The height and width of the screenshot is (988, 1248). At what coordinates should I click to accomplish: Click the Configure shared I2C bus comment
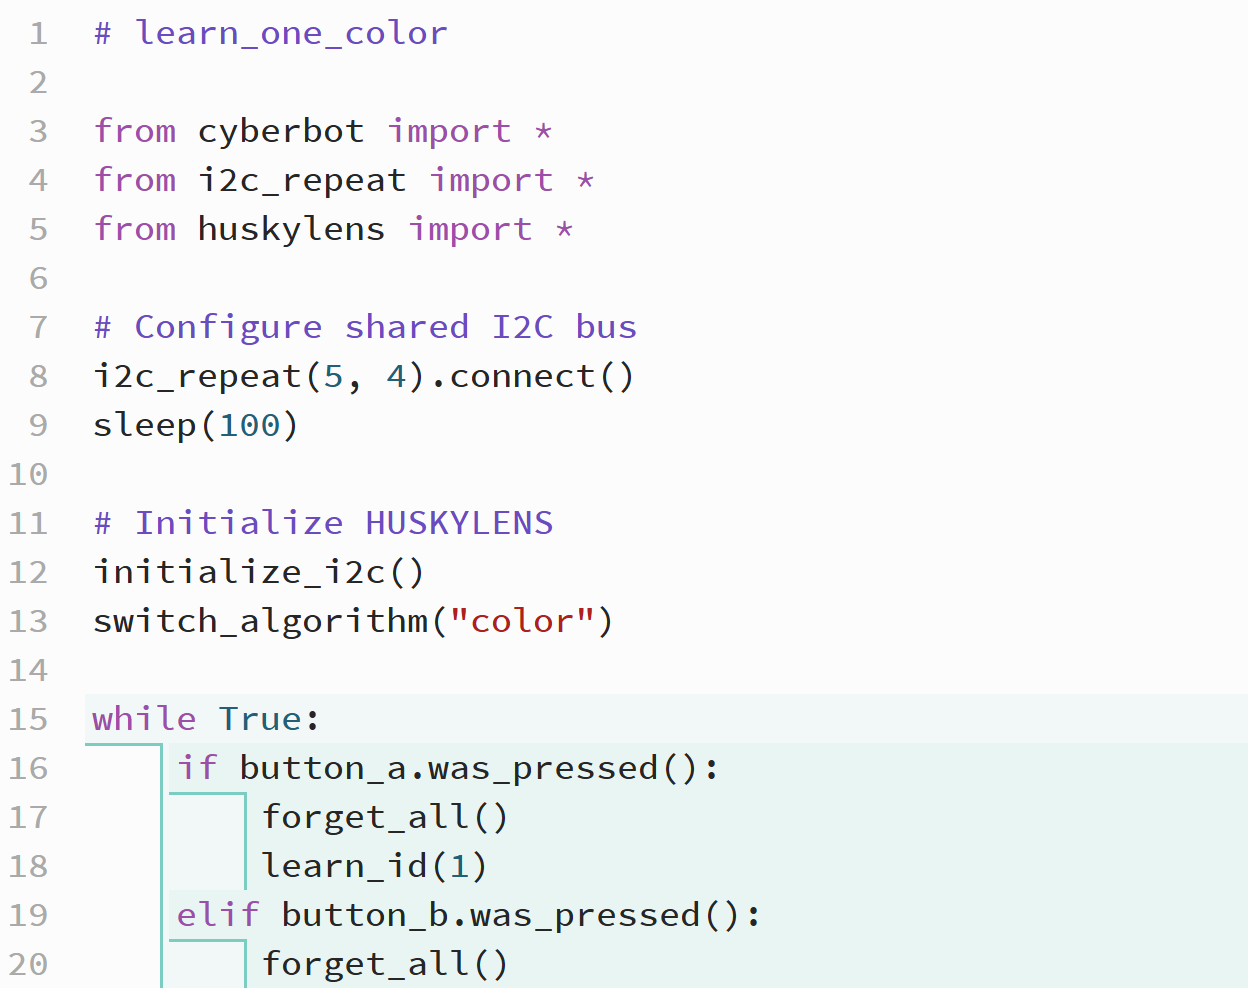365,327
